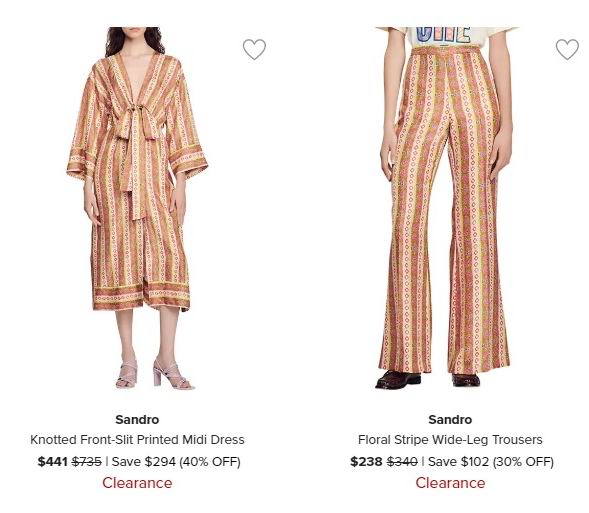Favorite the Knotted Front-Slit Midi Dress with heart icon

254,49
